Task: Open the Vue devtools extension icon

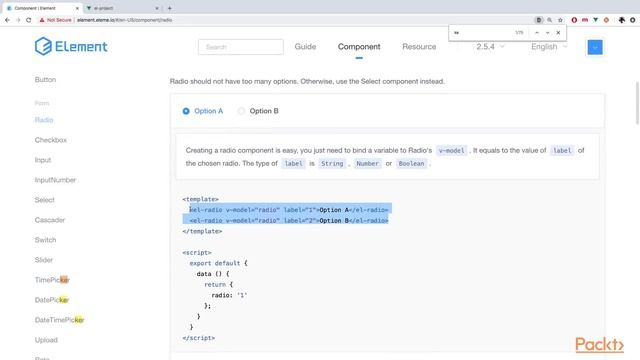Action: pos(596,20)
